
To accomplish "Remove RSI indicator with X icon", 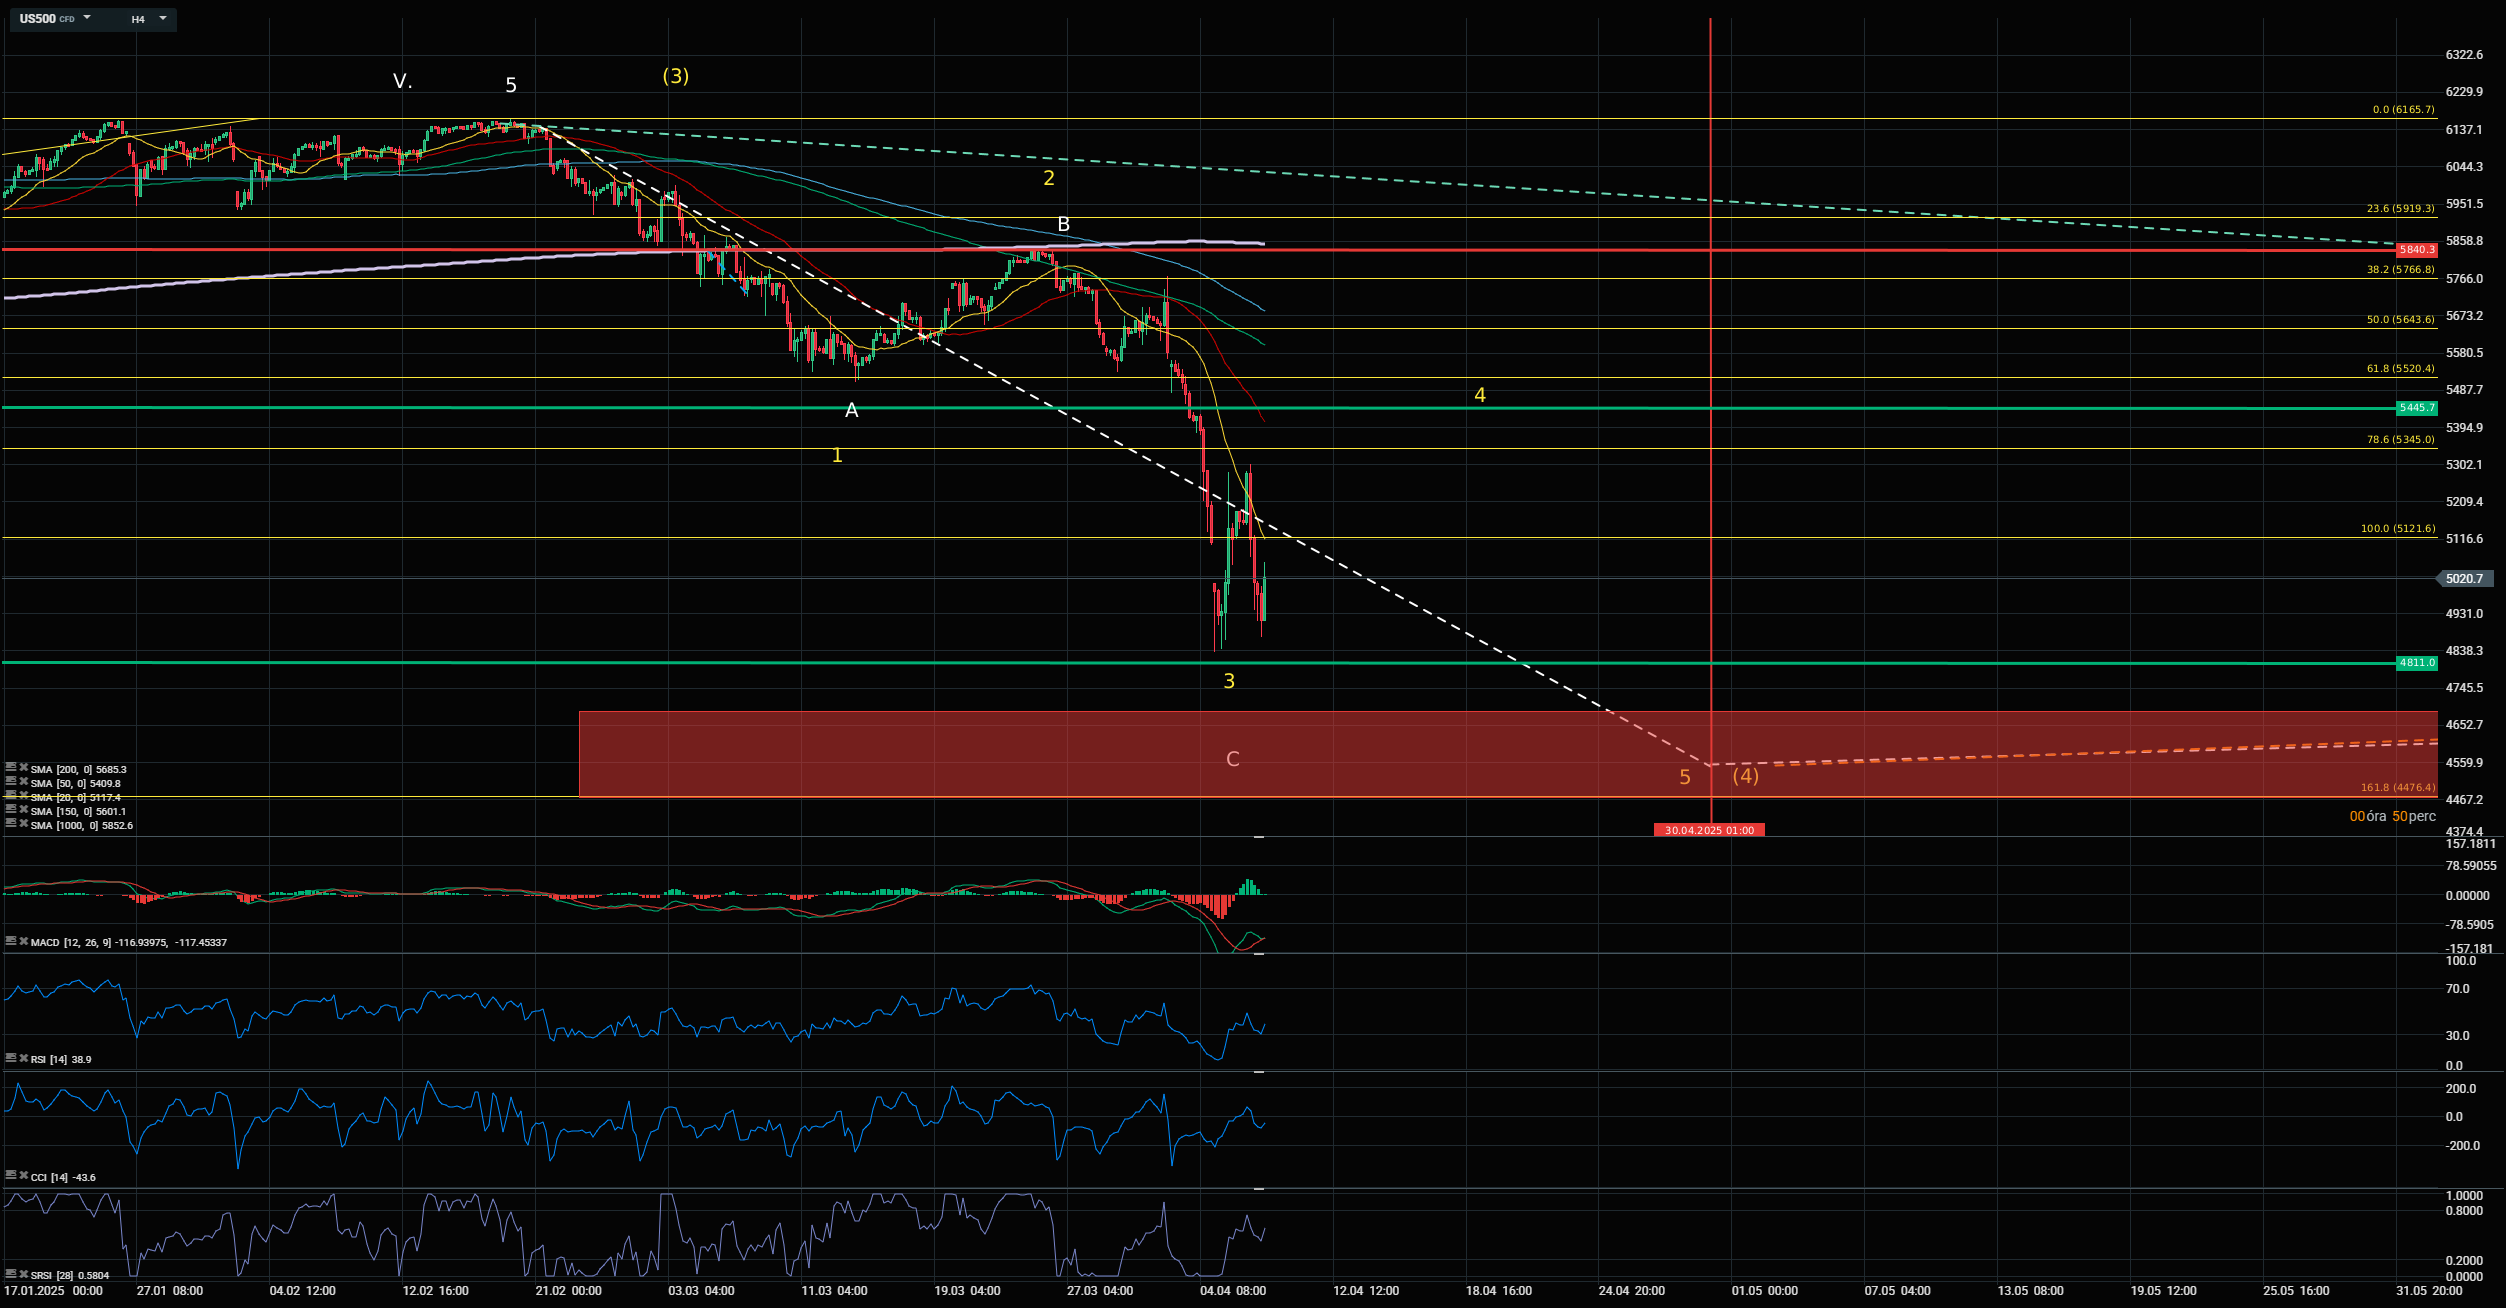I will click(x=23, y=1058).
